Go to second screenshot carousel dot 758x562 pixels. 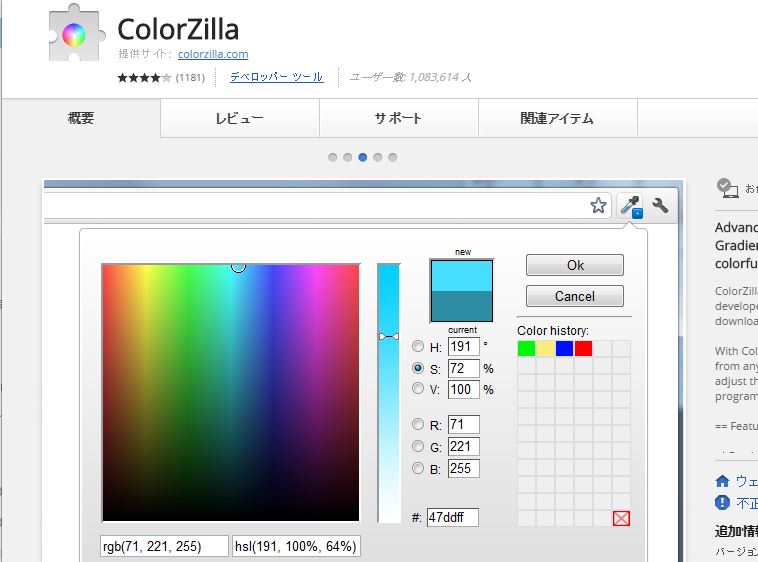(x=348, y=157)
